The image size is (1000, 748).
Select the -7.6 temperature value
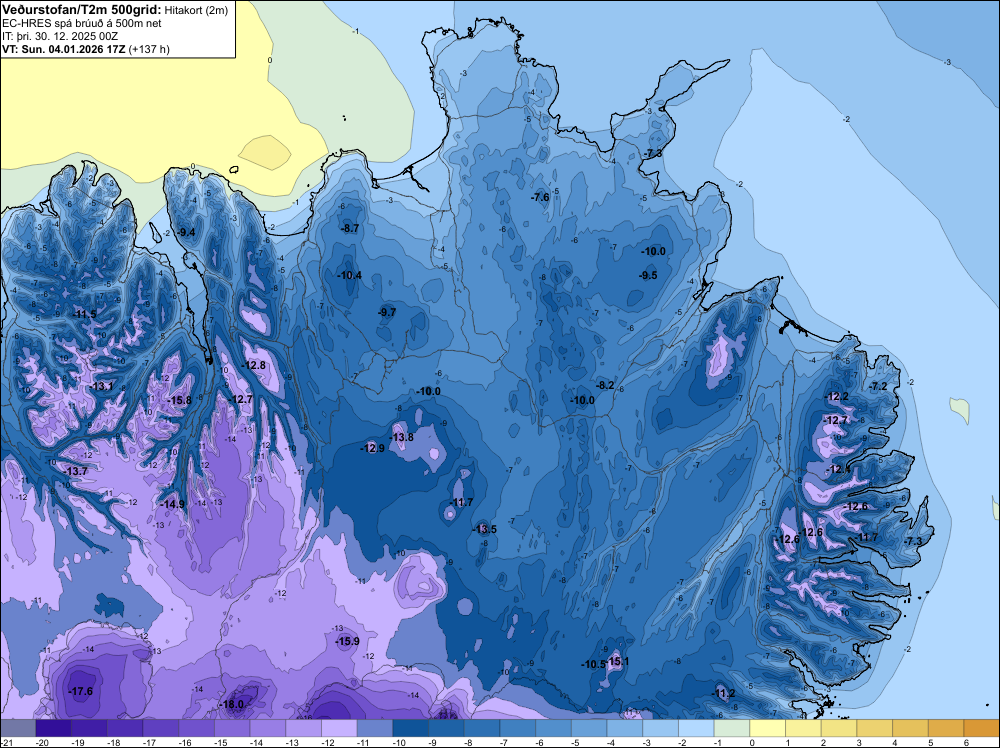540,198
